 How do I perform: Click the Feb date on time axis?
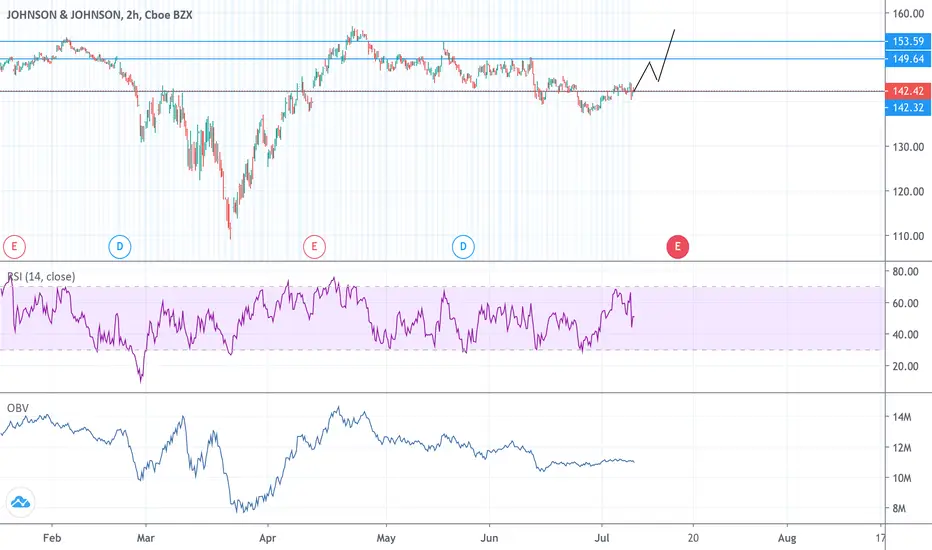52,538
